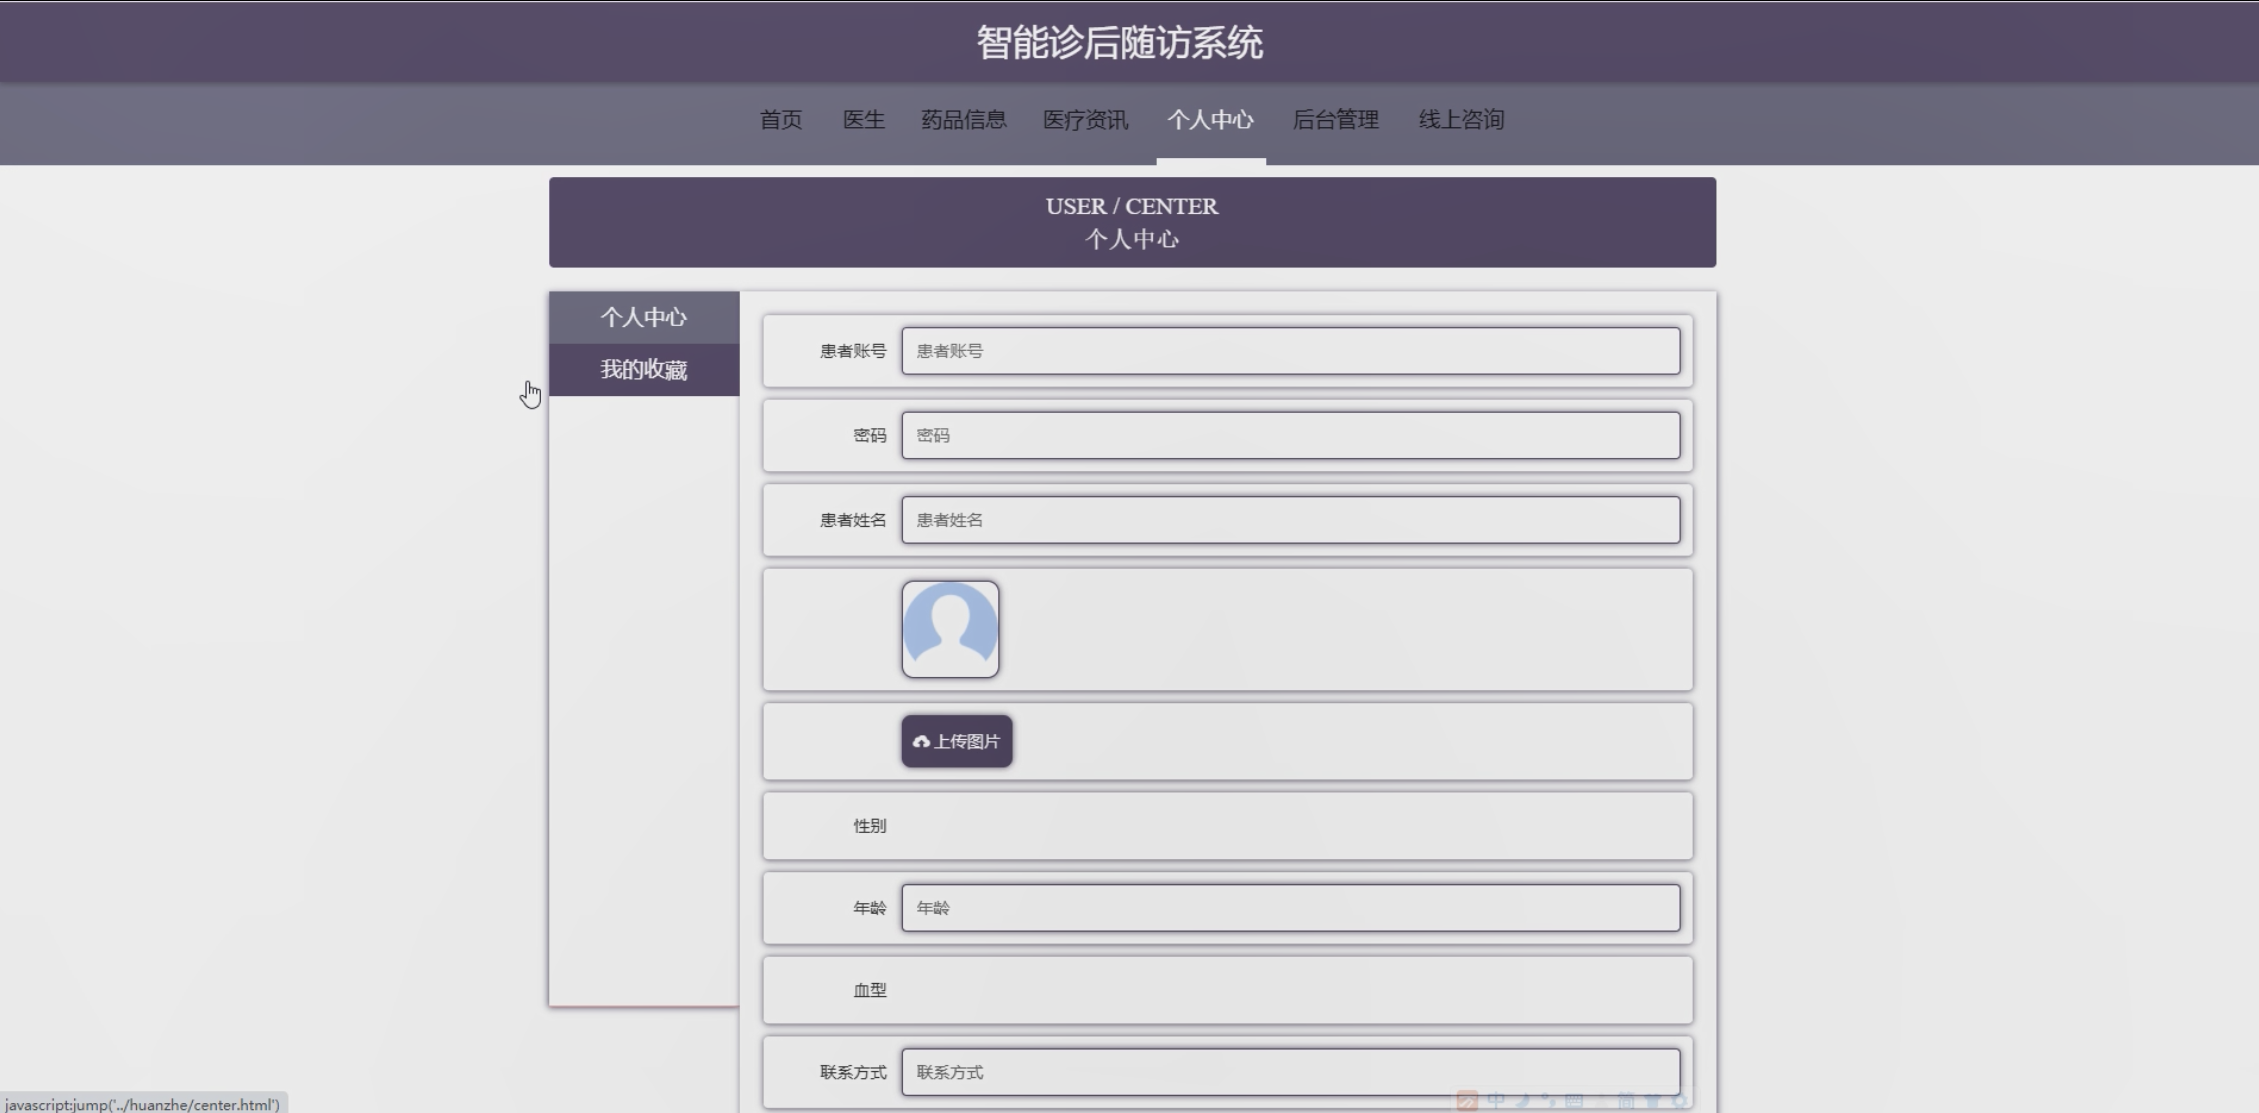
Task: Toggle Chinese/English input mode (中)
Action: (x=1496, y=1100)
